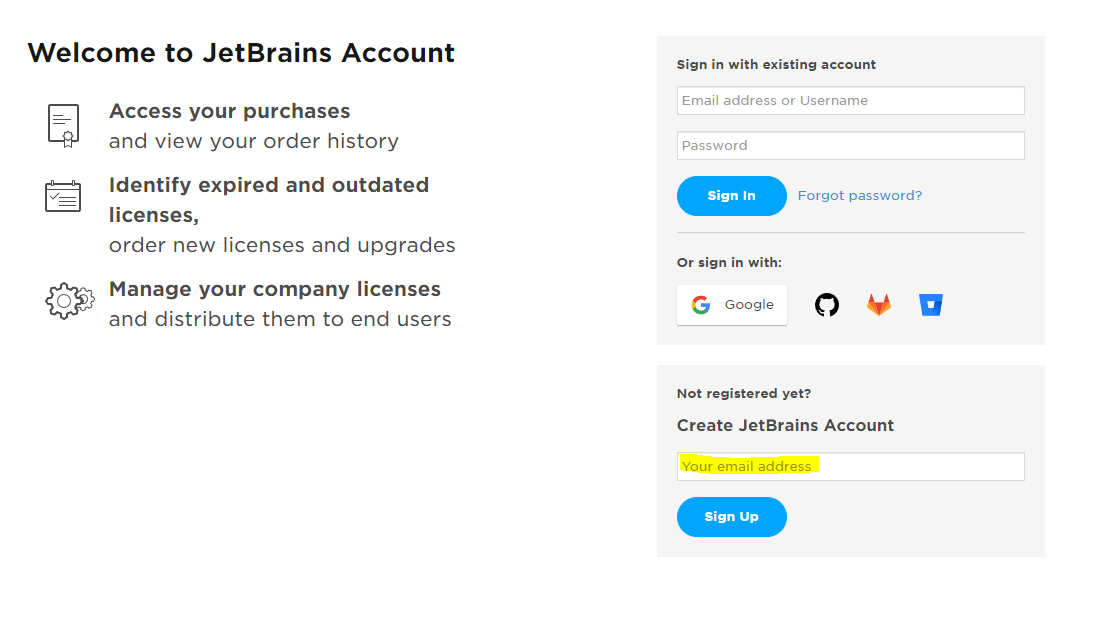Click the calendar checklist licenses icon
The height and width of the screenshot is (635, 1096).
pos(63,196)
